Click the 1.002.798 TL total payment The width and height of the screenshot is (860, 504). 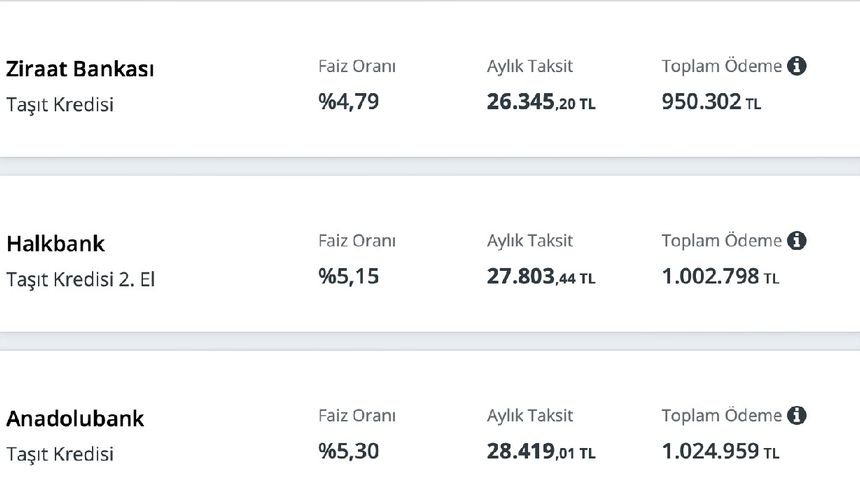pyautogui.click(x=720, y=277)
